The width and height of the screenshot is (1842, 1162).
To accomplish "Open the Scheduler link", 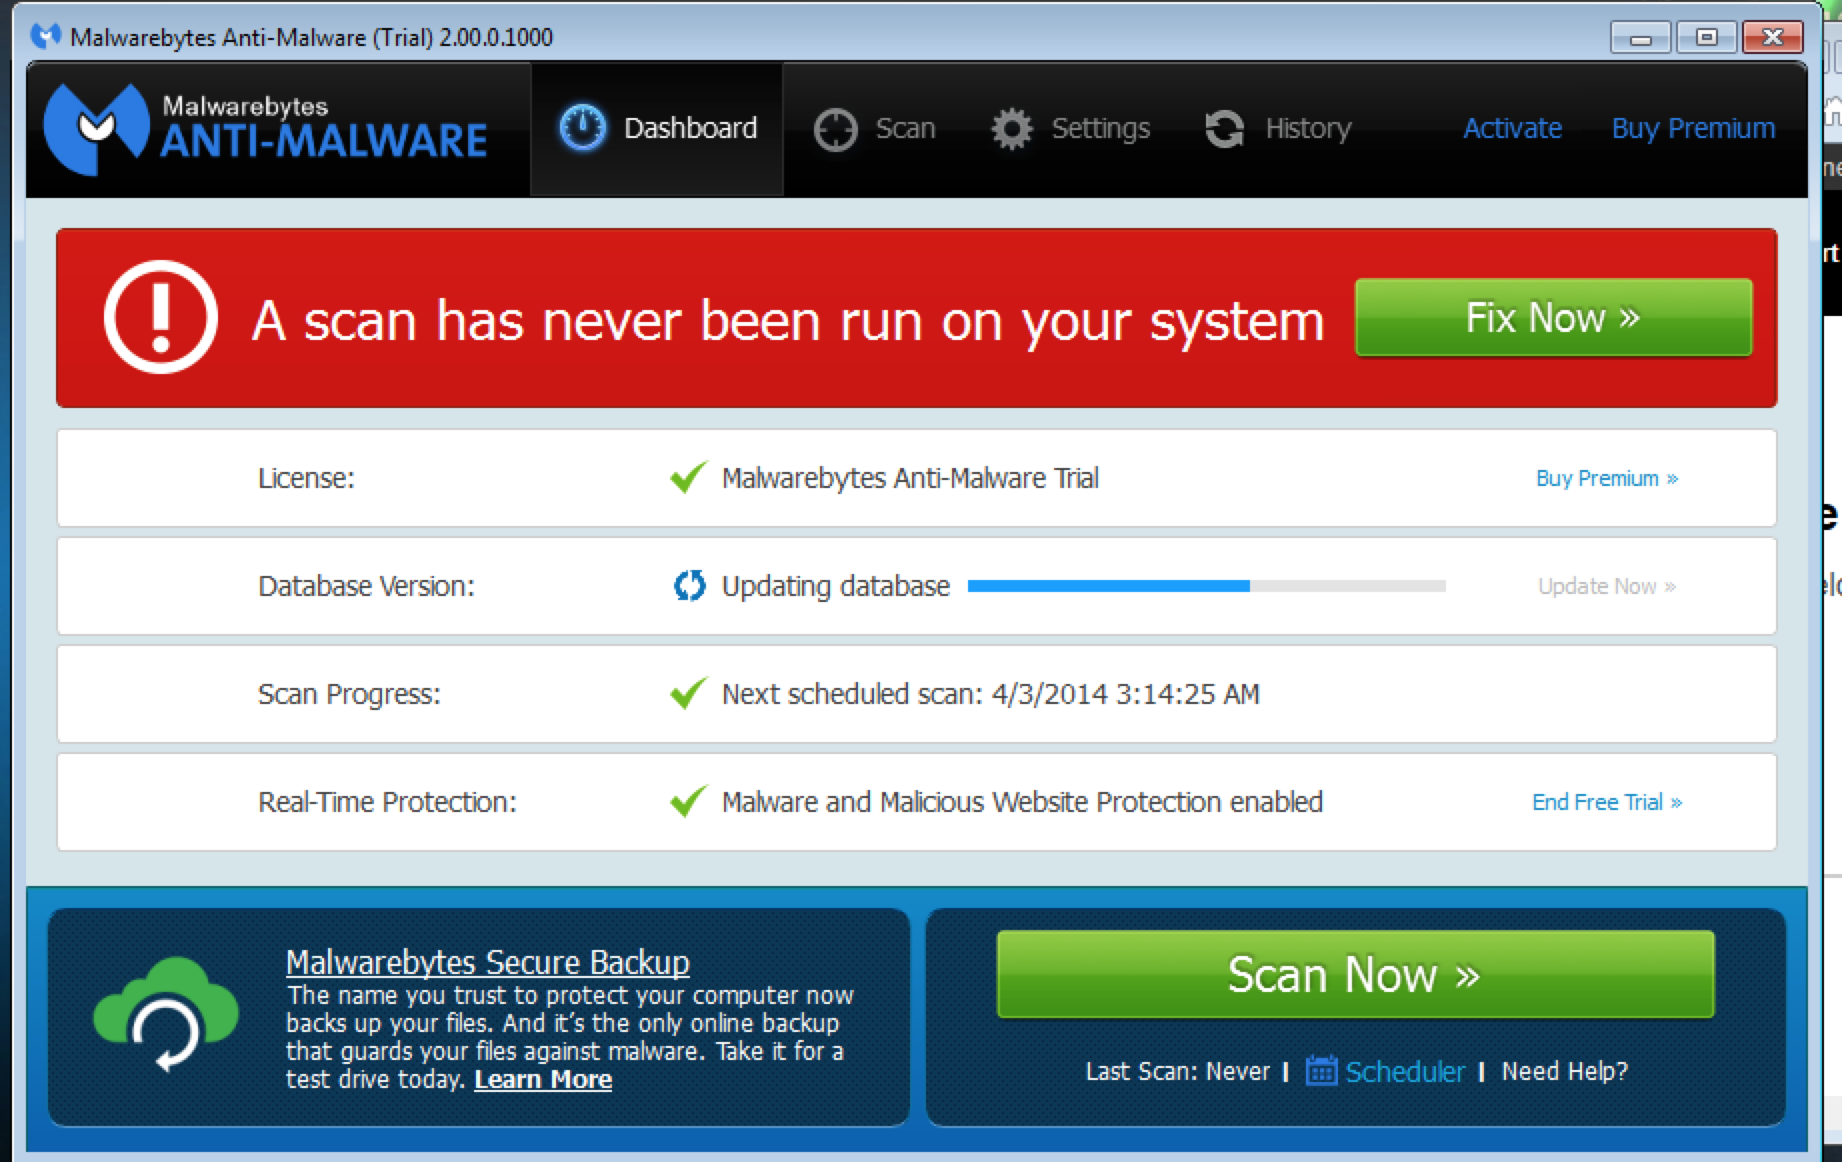I will [x=1404, y=1072].
